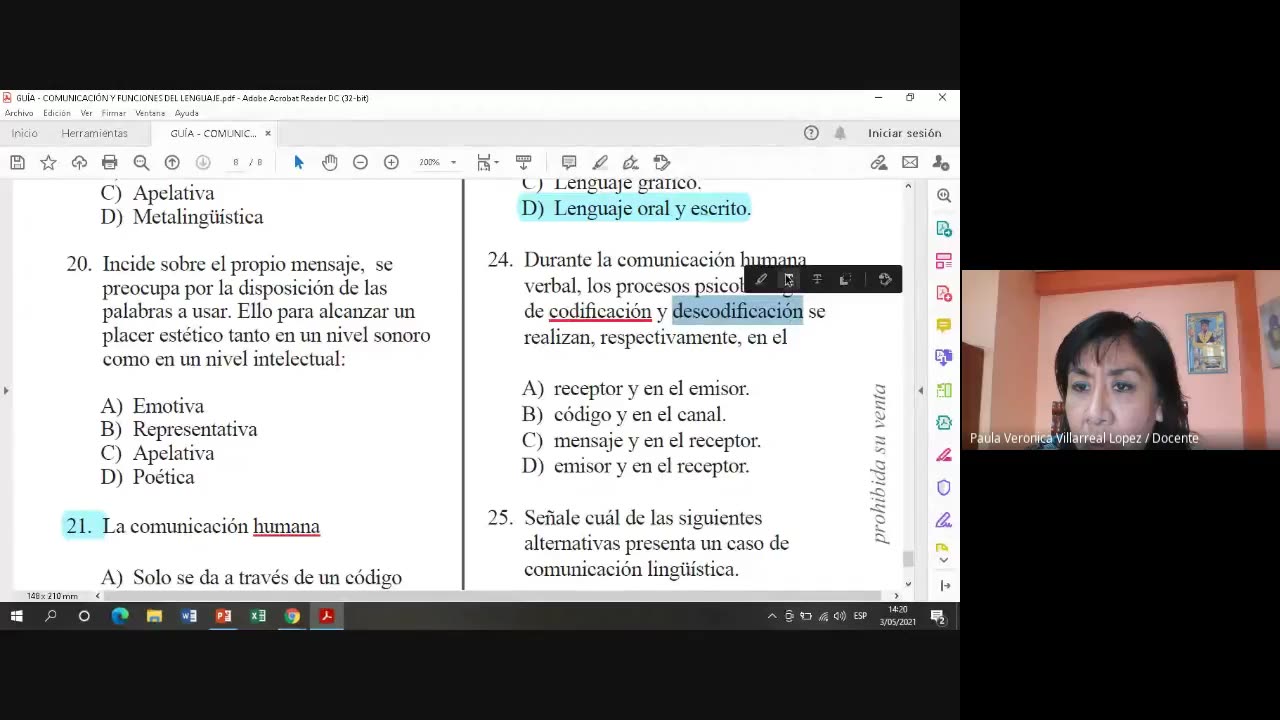Open the Firmar menu
This screenshot has height=720, width=1280.
[x=114, y=113]
